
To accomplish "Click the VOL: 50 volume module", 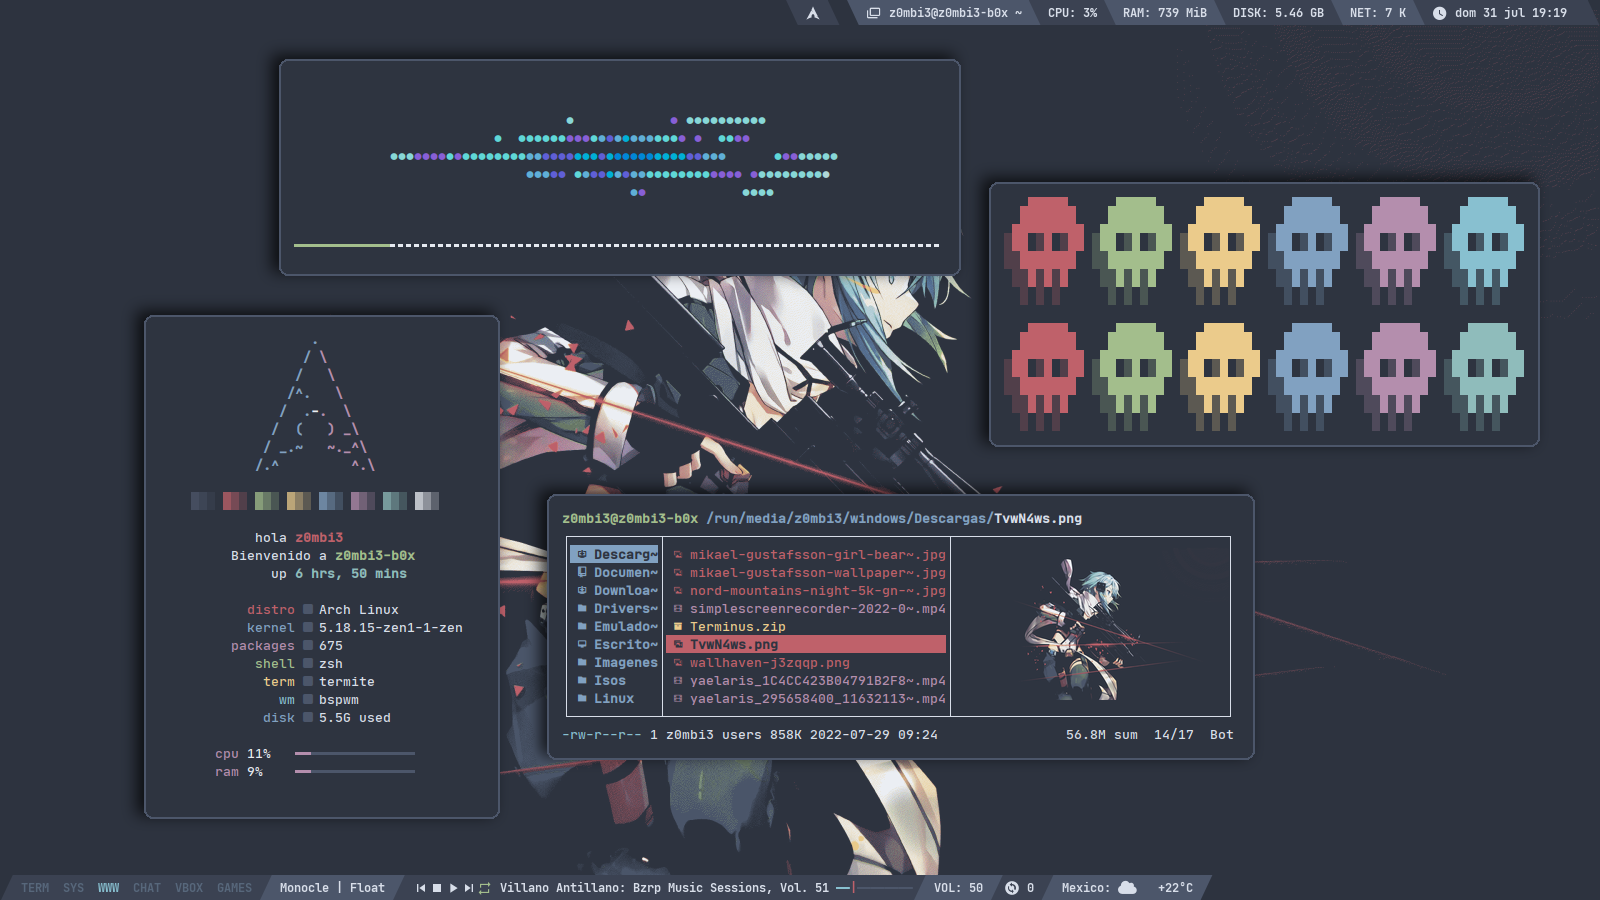I will click(x=958, y=888).
